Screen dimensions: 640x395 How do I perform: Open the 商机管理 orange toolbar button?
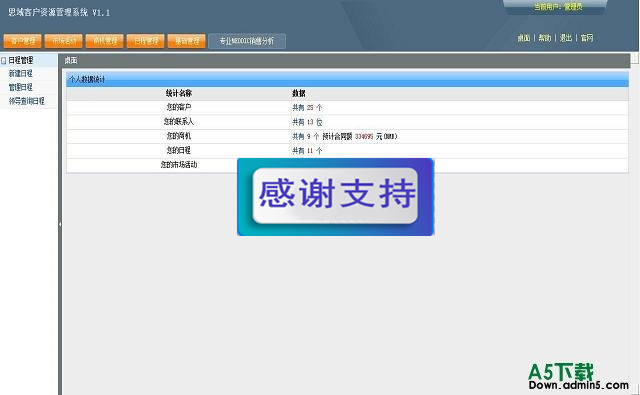coord(105,41)
